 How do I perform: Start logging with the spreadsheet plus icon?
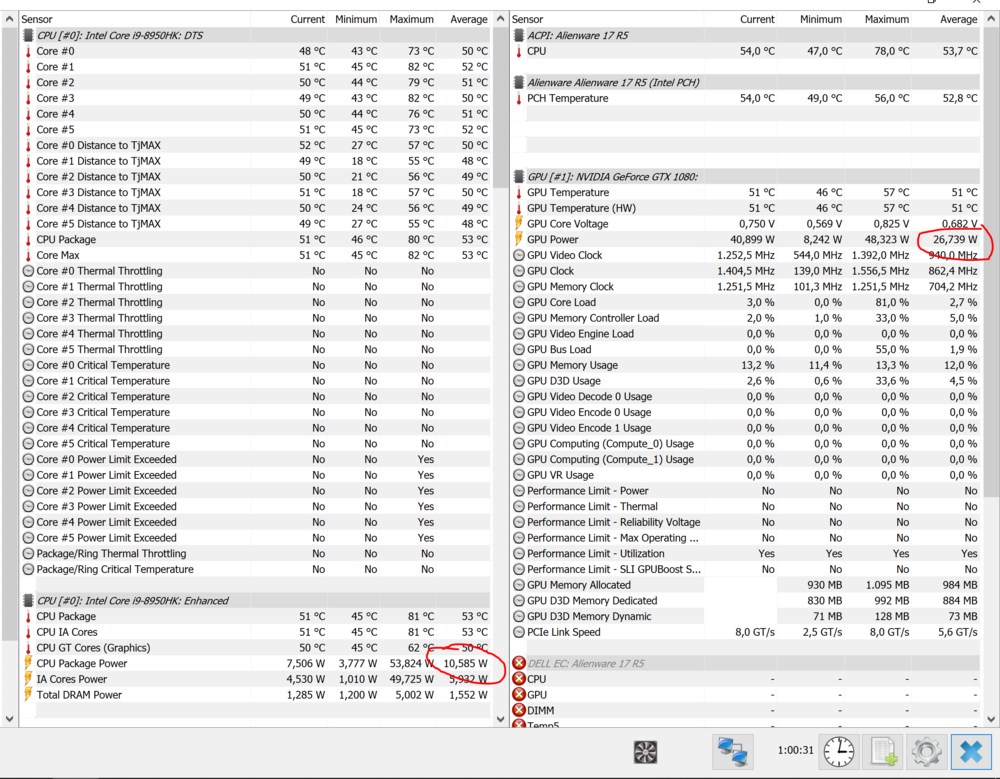[883, 752]
